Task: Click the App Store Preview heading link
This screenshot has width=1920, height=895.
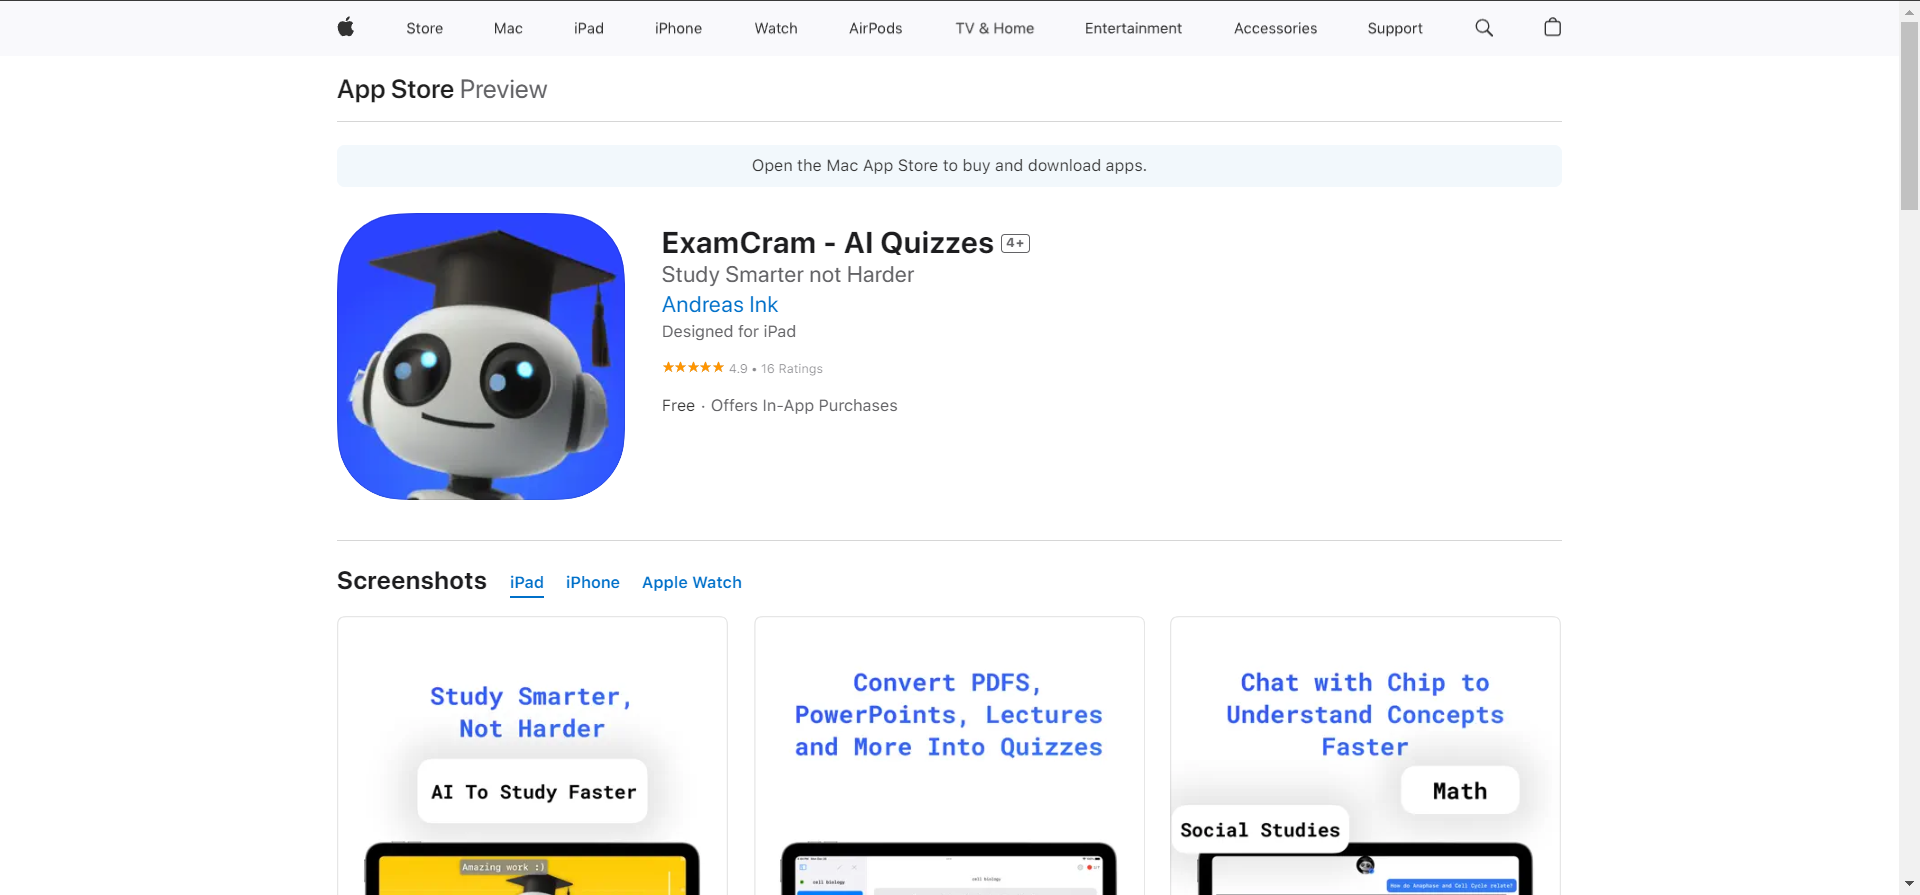Action: 442,89
